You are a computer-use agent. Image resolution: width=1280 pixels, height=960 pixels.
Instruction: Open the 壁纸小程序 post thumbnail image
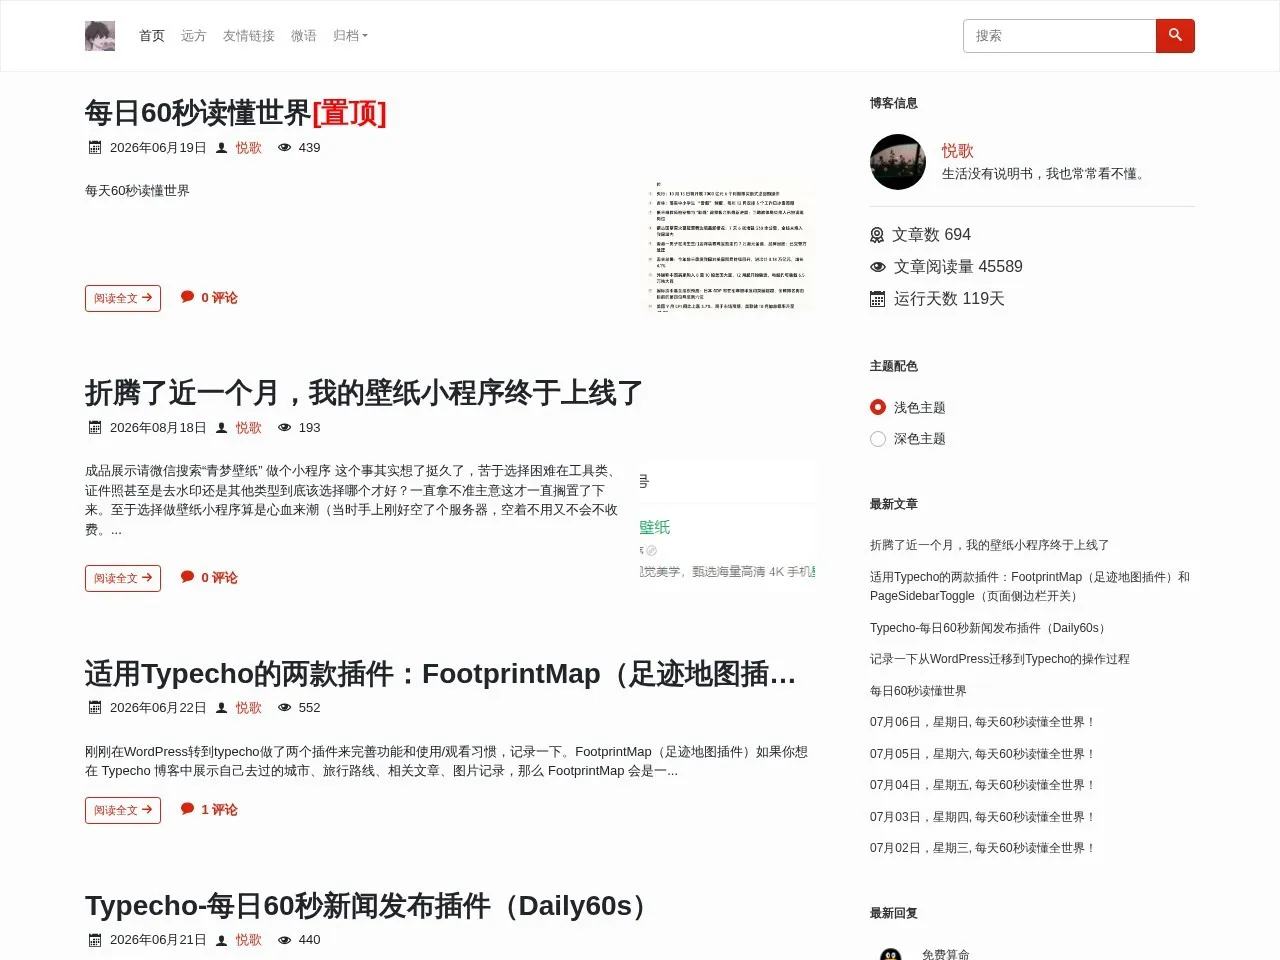click(x=728, y=525)
